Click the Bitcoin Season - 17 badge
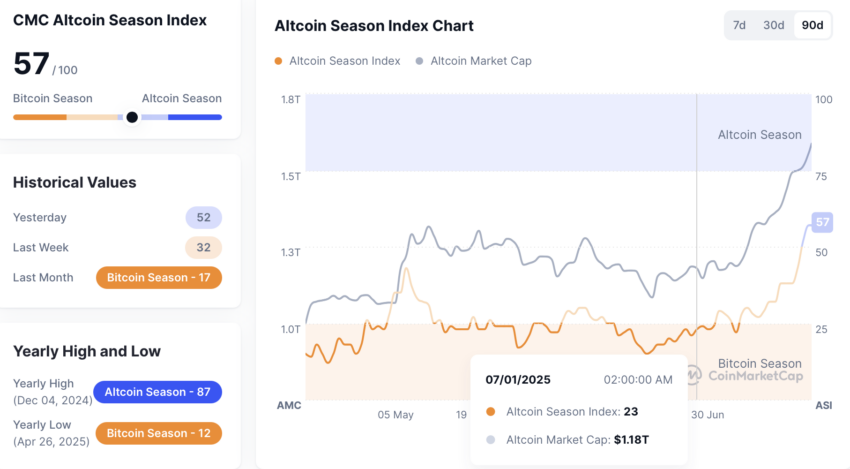 159,278
